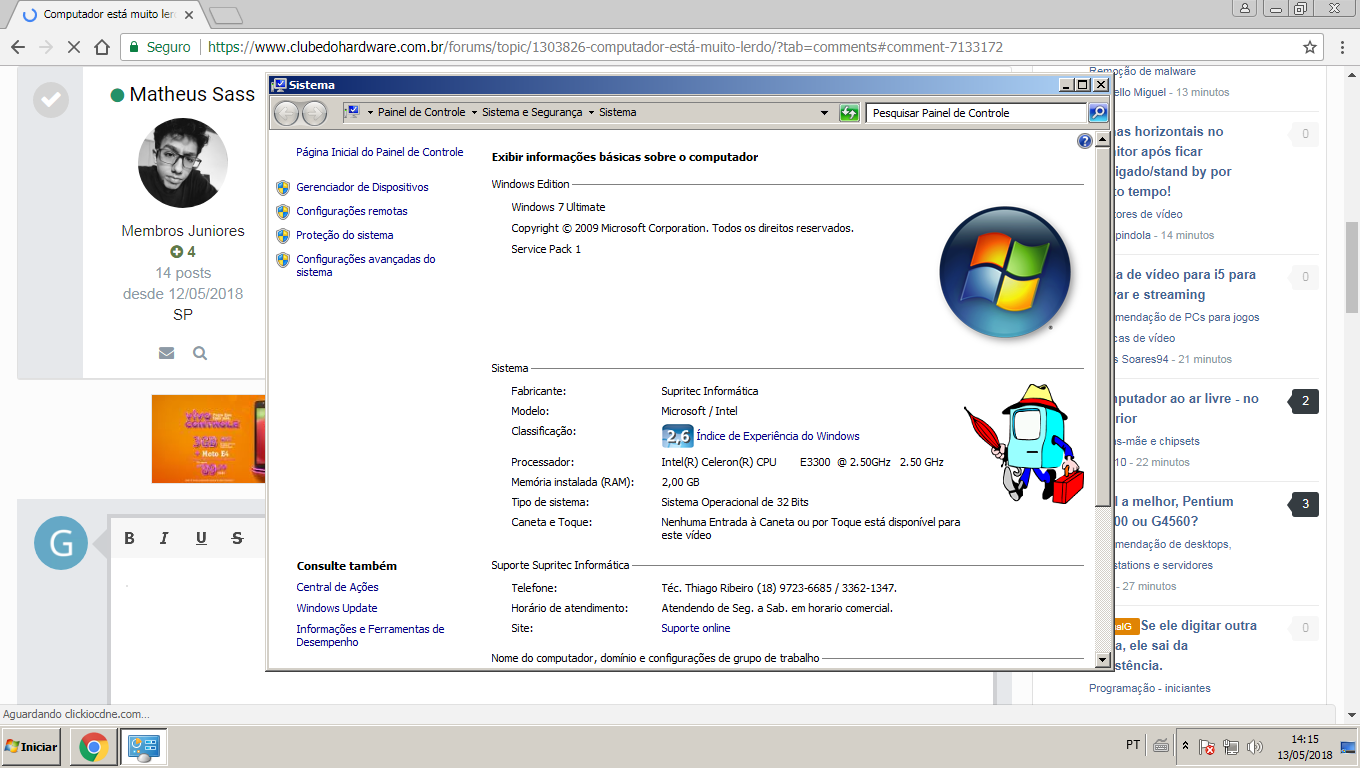The height and width of the screenshot is (768, 1360).
Task: Toggle italic in the reply editor
Action: click(x=164, y=538)
